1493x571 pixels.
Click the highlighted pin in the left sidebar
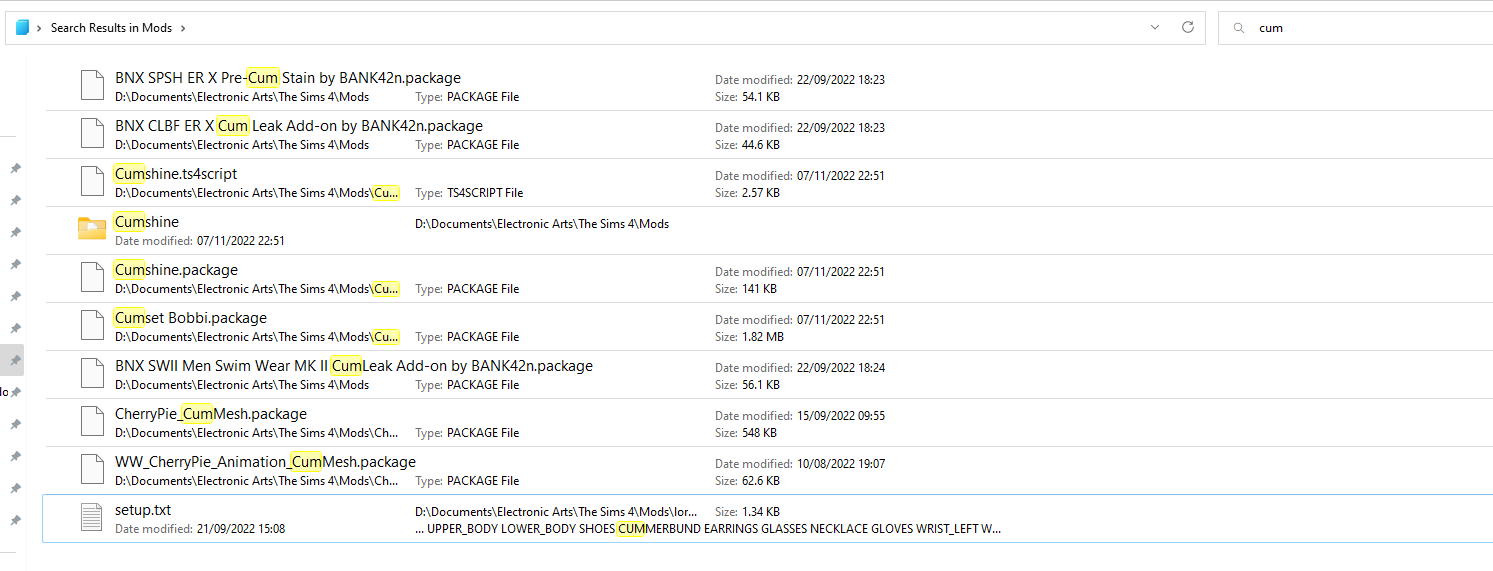[15, 360]
